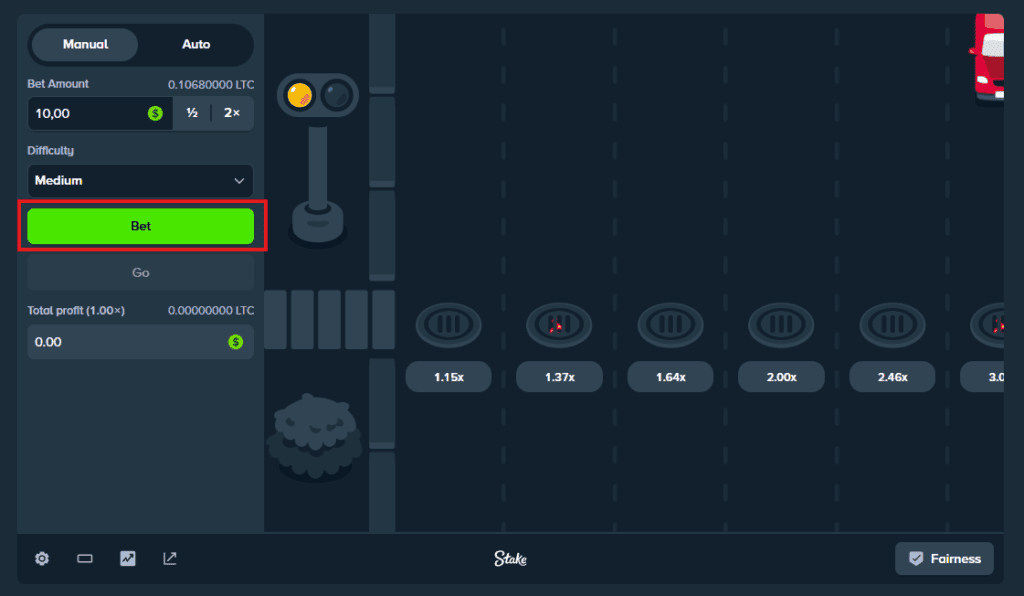This screenshot has height=596, width=1024.
Task: Click the red truck at top right
Action: [988, 58]
